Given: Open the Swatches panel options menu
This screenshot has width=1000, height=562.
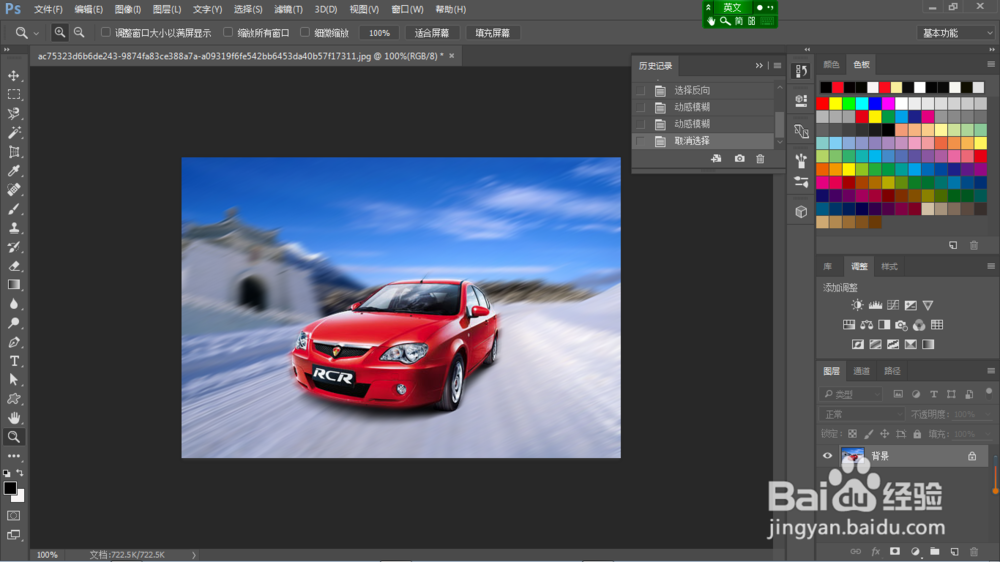Looking at the screenshot, I should [990, 64].
